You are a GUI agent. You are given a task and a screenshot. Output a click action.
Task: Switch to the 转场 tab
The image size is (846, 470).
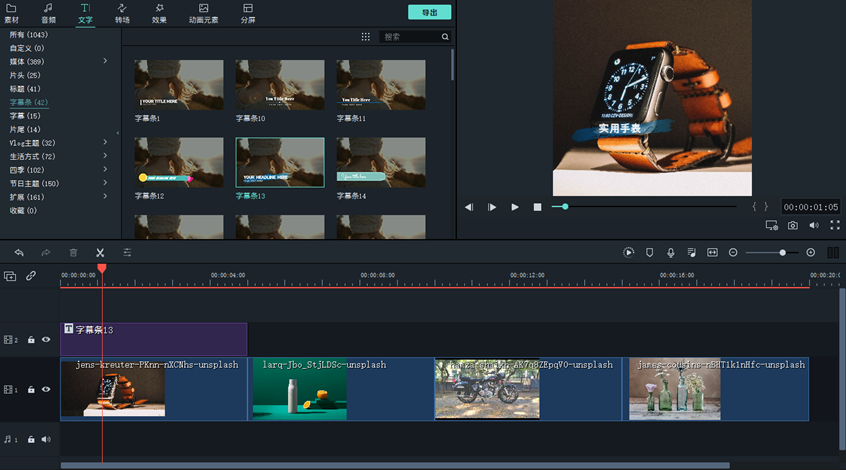point(122,13)
